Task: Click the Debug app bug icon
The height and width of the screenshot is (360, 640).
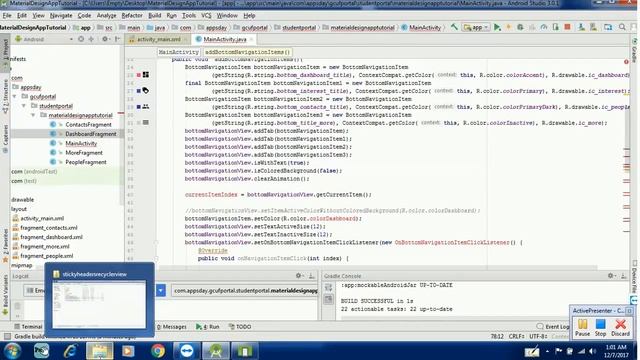Action: 520,27
